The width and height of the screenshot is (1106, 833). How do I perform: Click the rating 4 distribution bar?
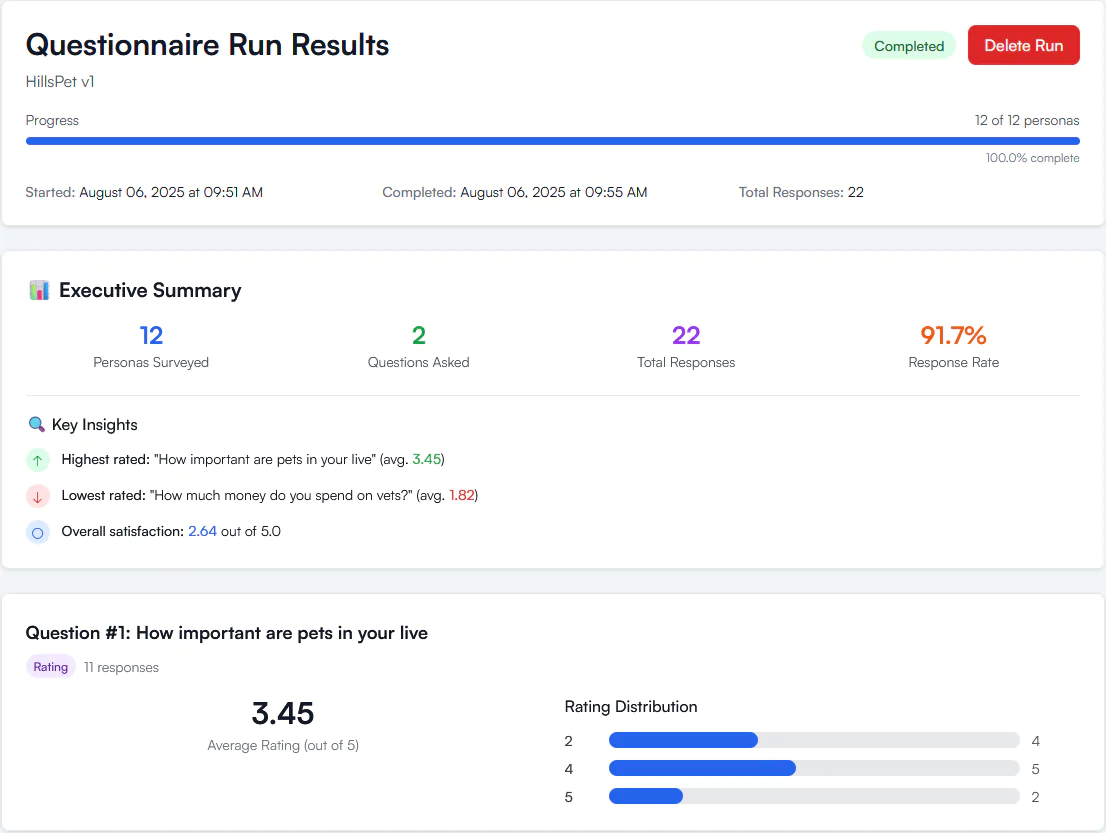tap(814, 768)
